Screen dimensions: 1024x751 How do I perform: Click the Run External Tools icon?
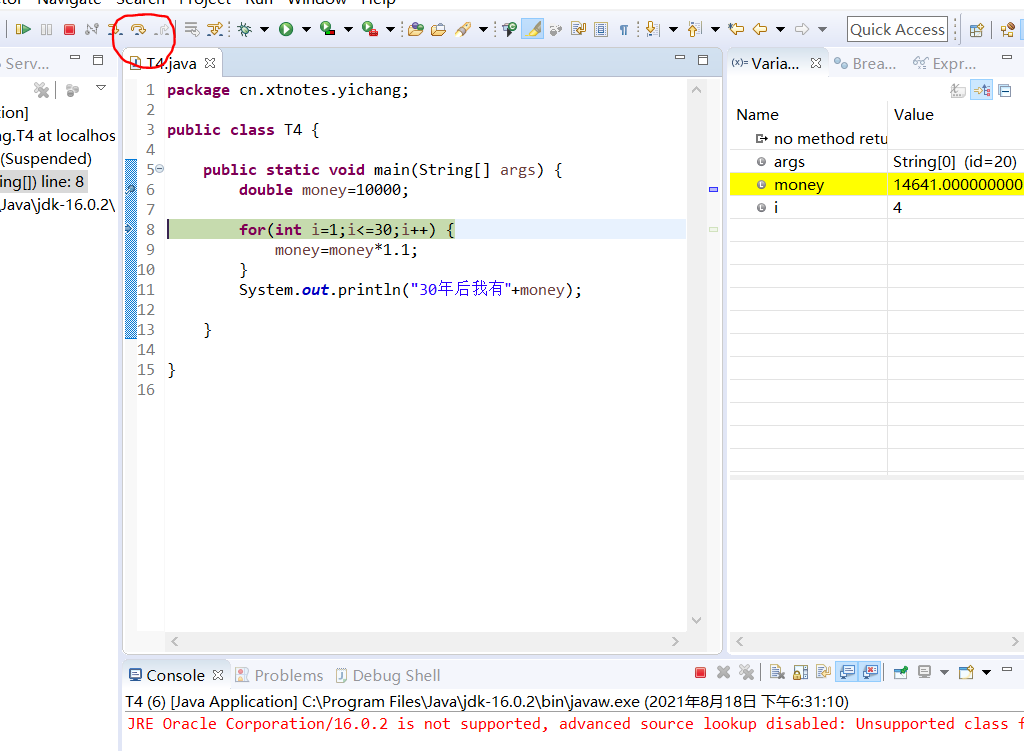[x=370, y=29]
